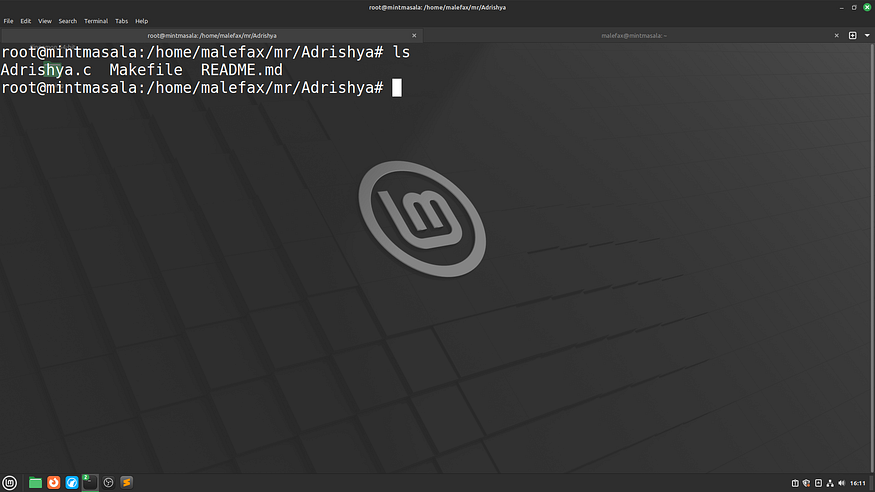Click the terminal scrollbar
Screen dimensions: 875x492
pos(872,258)
